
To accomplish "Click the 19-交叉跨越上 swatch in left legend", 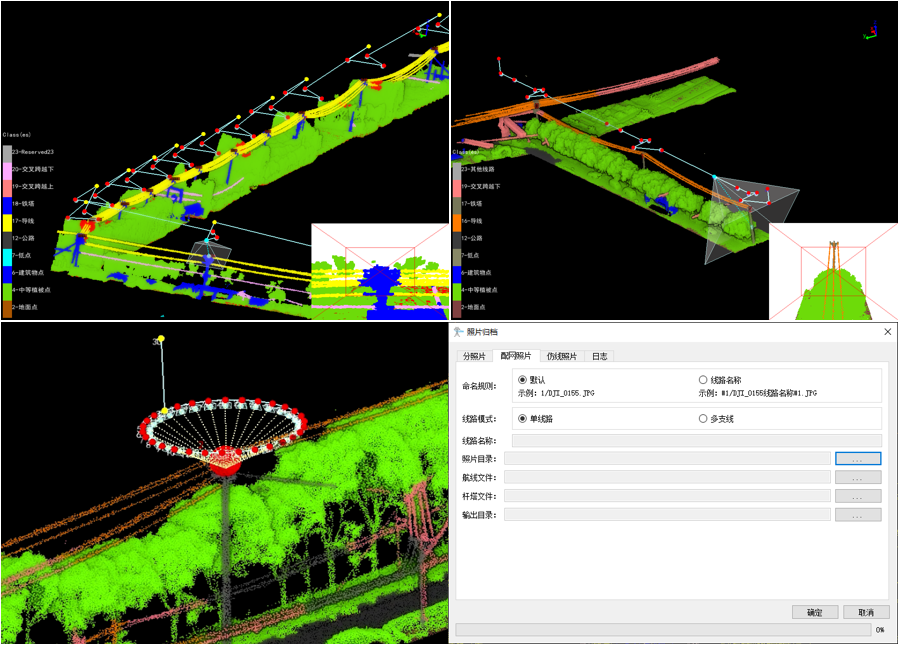I will point(7,188).
